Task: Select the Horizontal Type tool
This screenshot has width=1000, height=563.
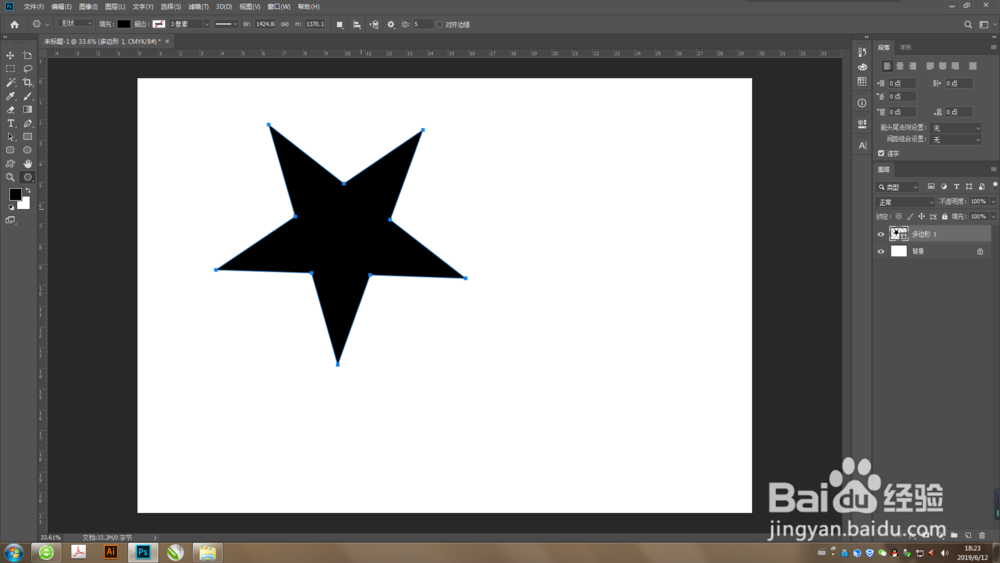Action: [10, 123]
